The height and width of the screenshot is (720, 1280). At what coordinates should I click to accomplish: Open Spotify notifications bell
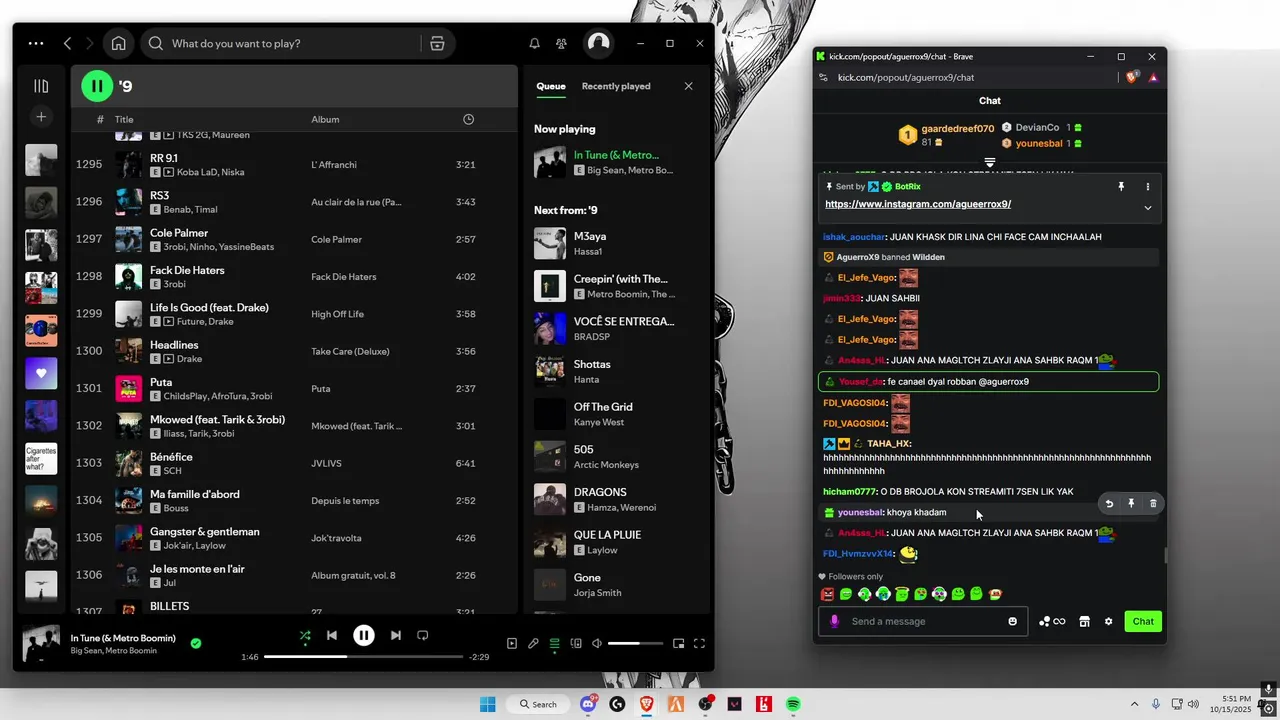coord(534,43)
